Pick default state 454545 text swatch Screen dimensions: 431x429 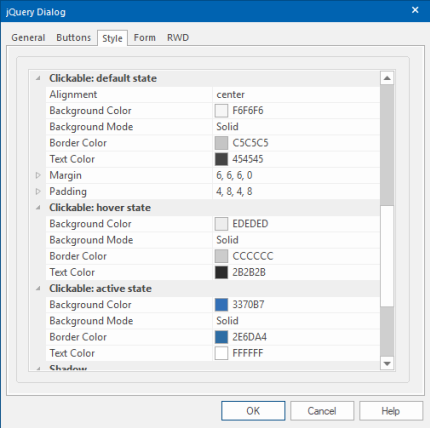[x=221, y=159]
